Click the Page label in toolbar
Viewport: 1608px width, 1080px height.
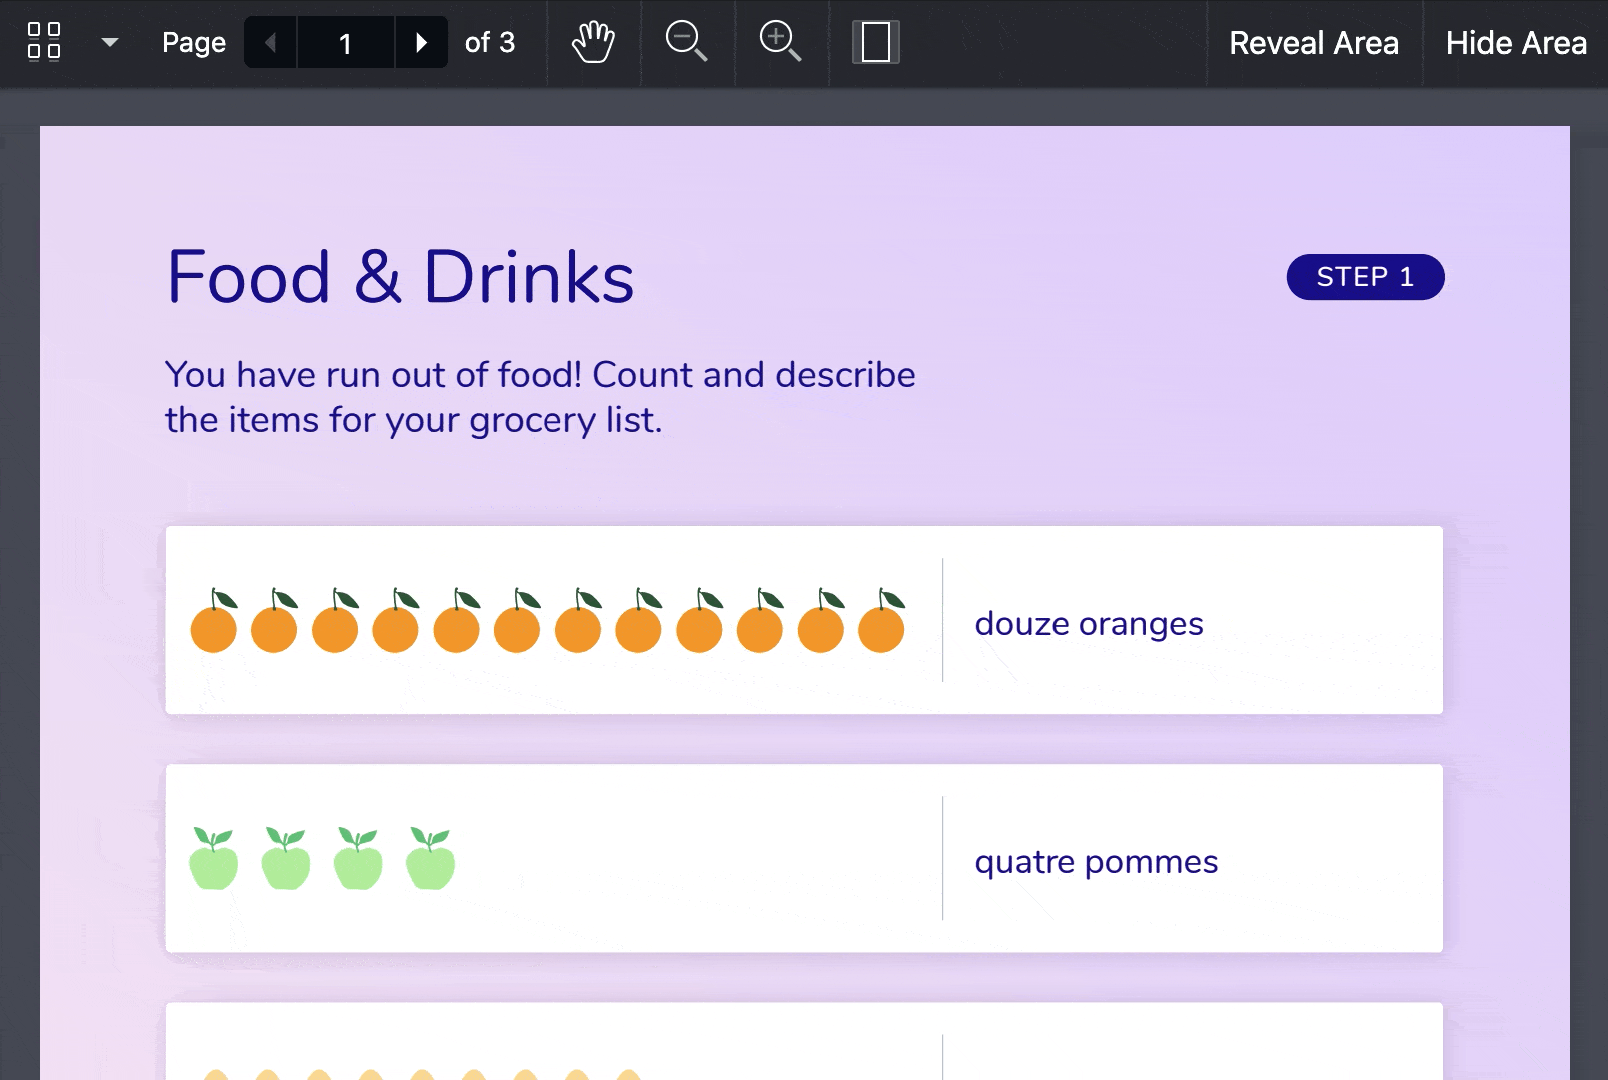click(194, 43)
